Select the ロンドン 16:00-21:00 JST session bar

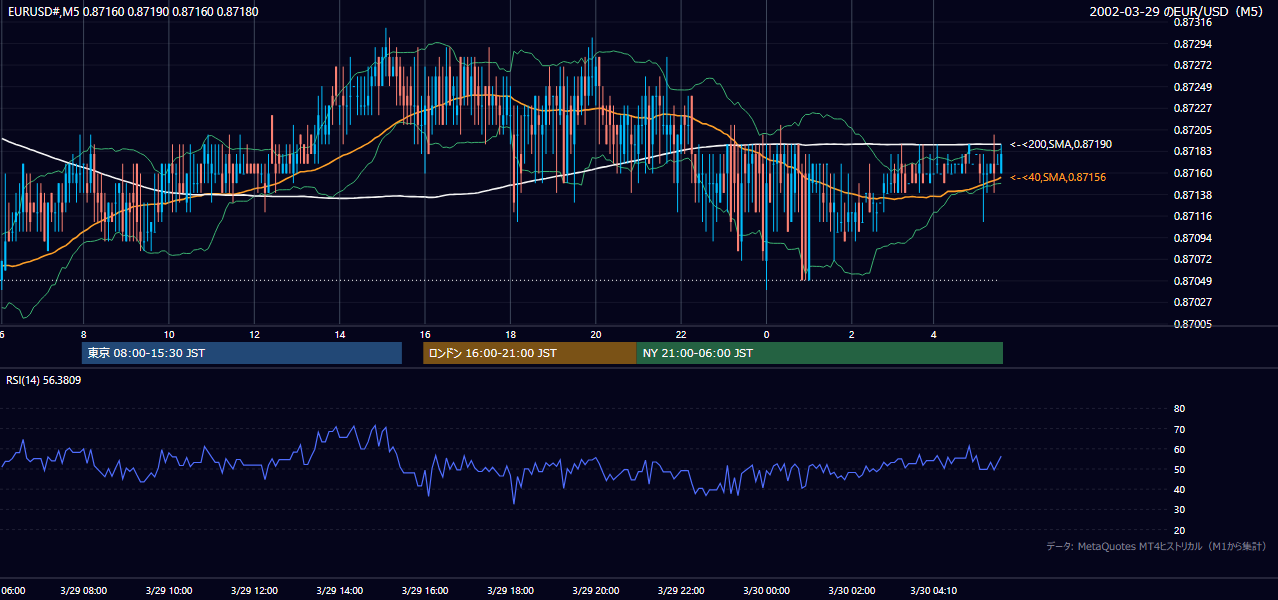coord(529,353)
